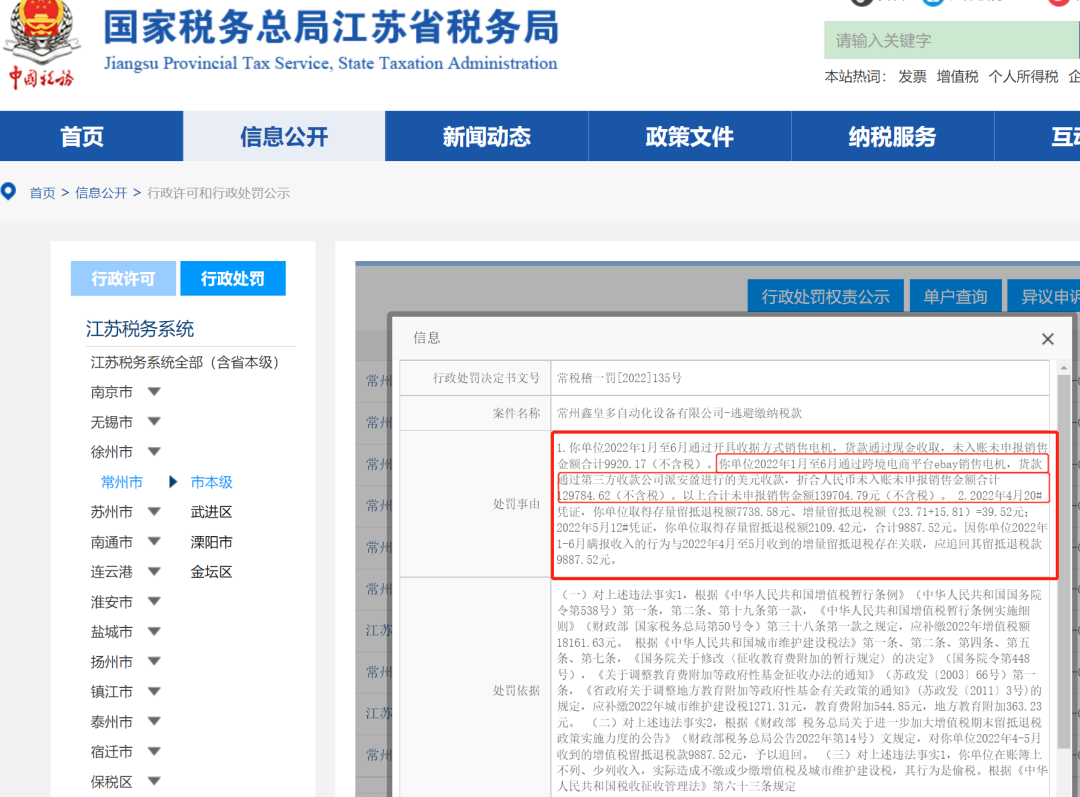The height and width of the screenshot is (797, 1080).
Task: Click the location pin breadcrumb icon
Action: coord(8,191)
